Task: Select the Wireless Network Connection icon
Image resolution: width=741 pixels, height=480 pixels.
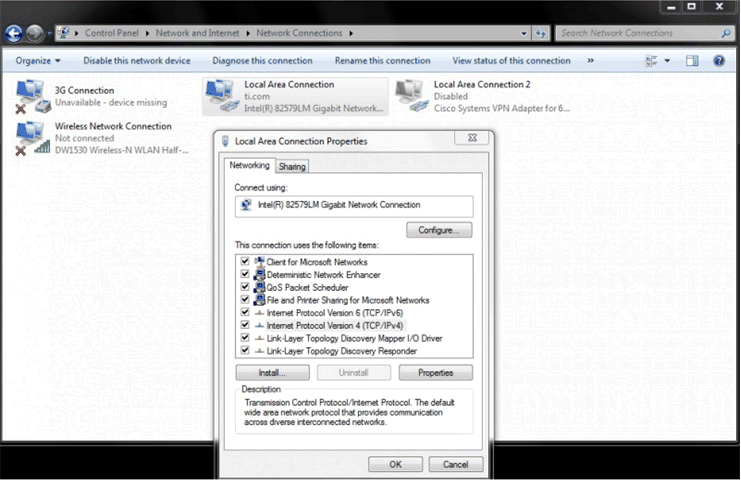Action: click(x=33, y=138)
